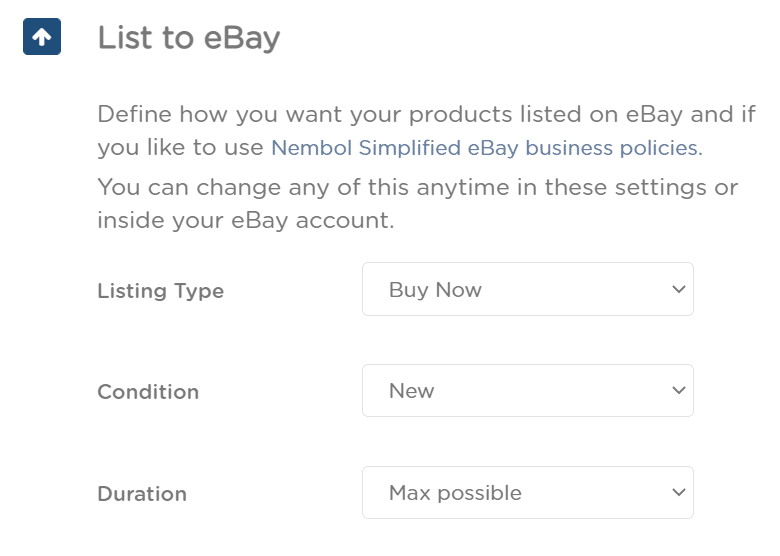Select the Max possible value text
The image size is (780, 556).
(455, 493)
